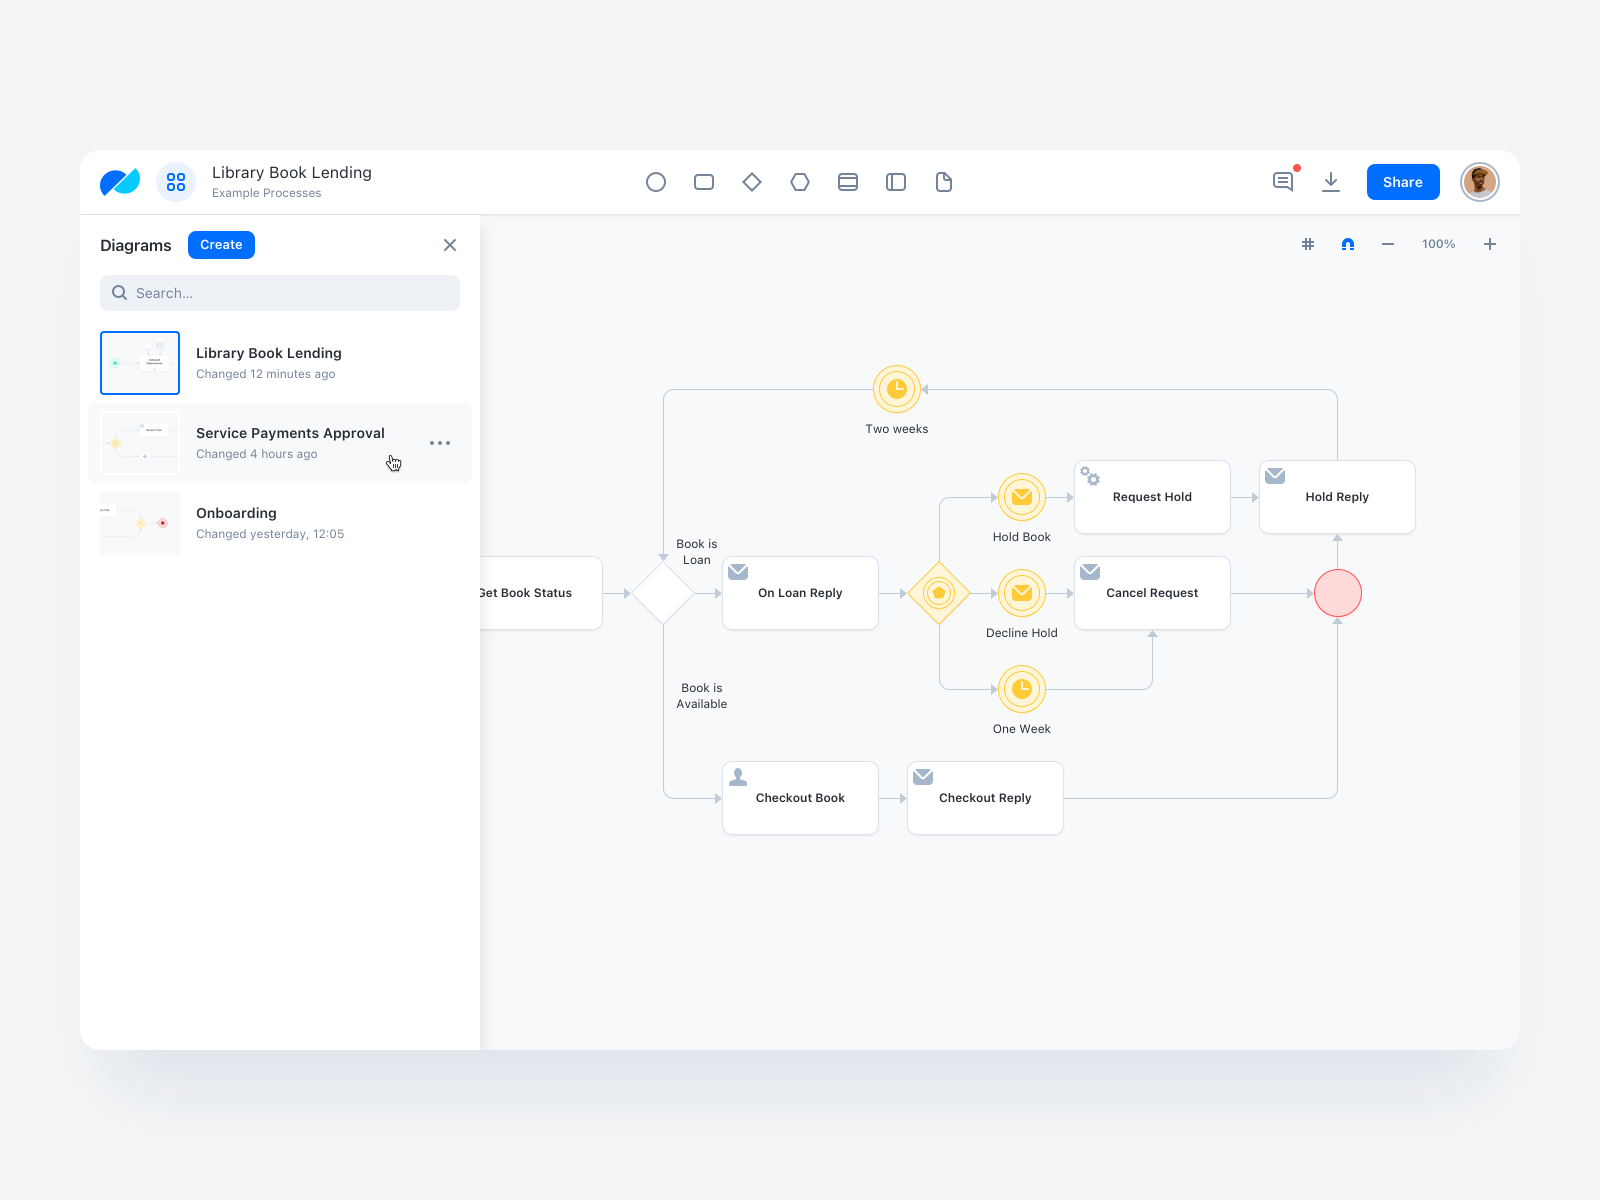Select the hexagon shape tool
Screen dimensions: 1600x1200
click(800, 182)
